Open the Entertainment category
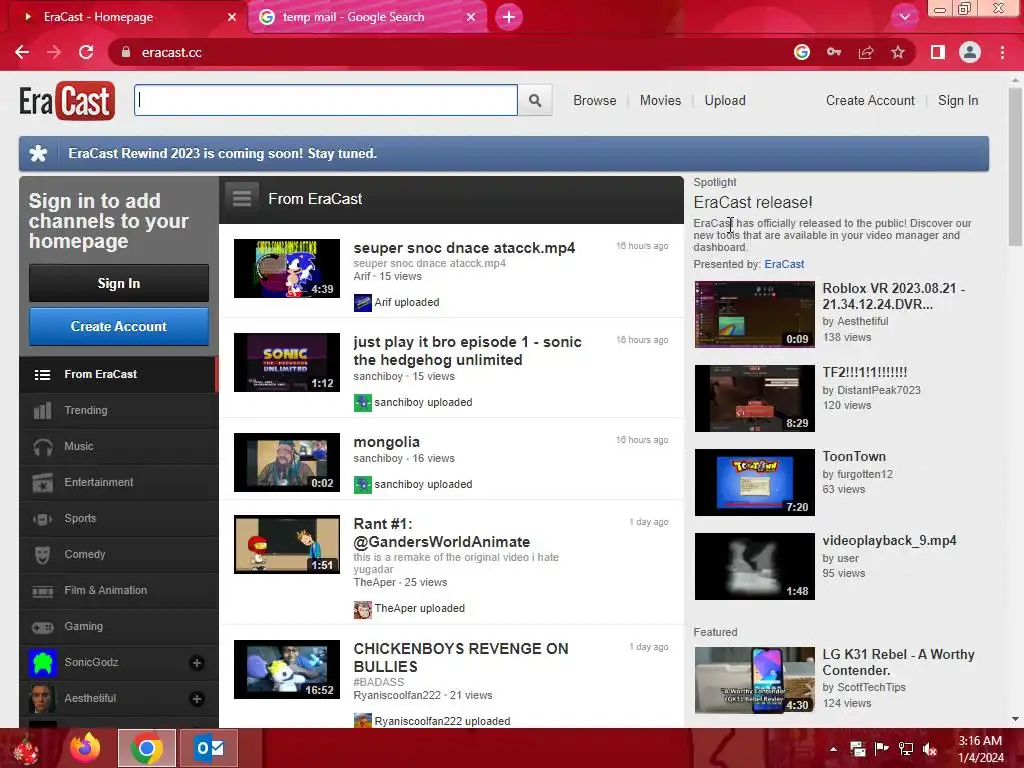 coord(99,482)
